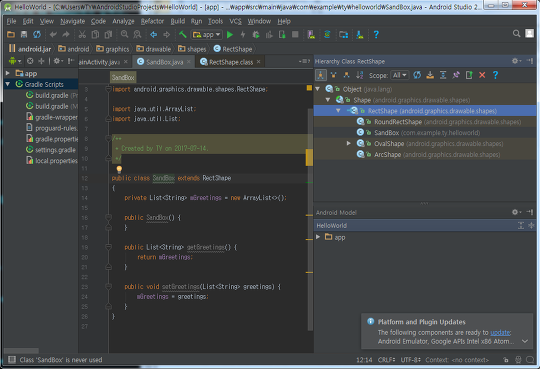Click the Expand All icon in Hierarchy toolbar
540x369 pixels.
pos(443,75)
